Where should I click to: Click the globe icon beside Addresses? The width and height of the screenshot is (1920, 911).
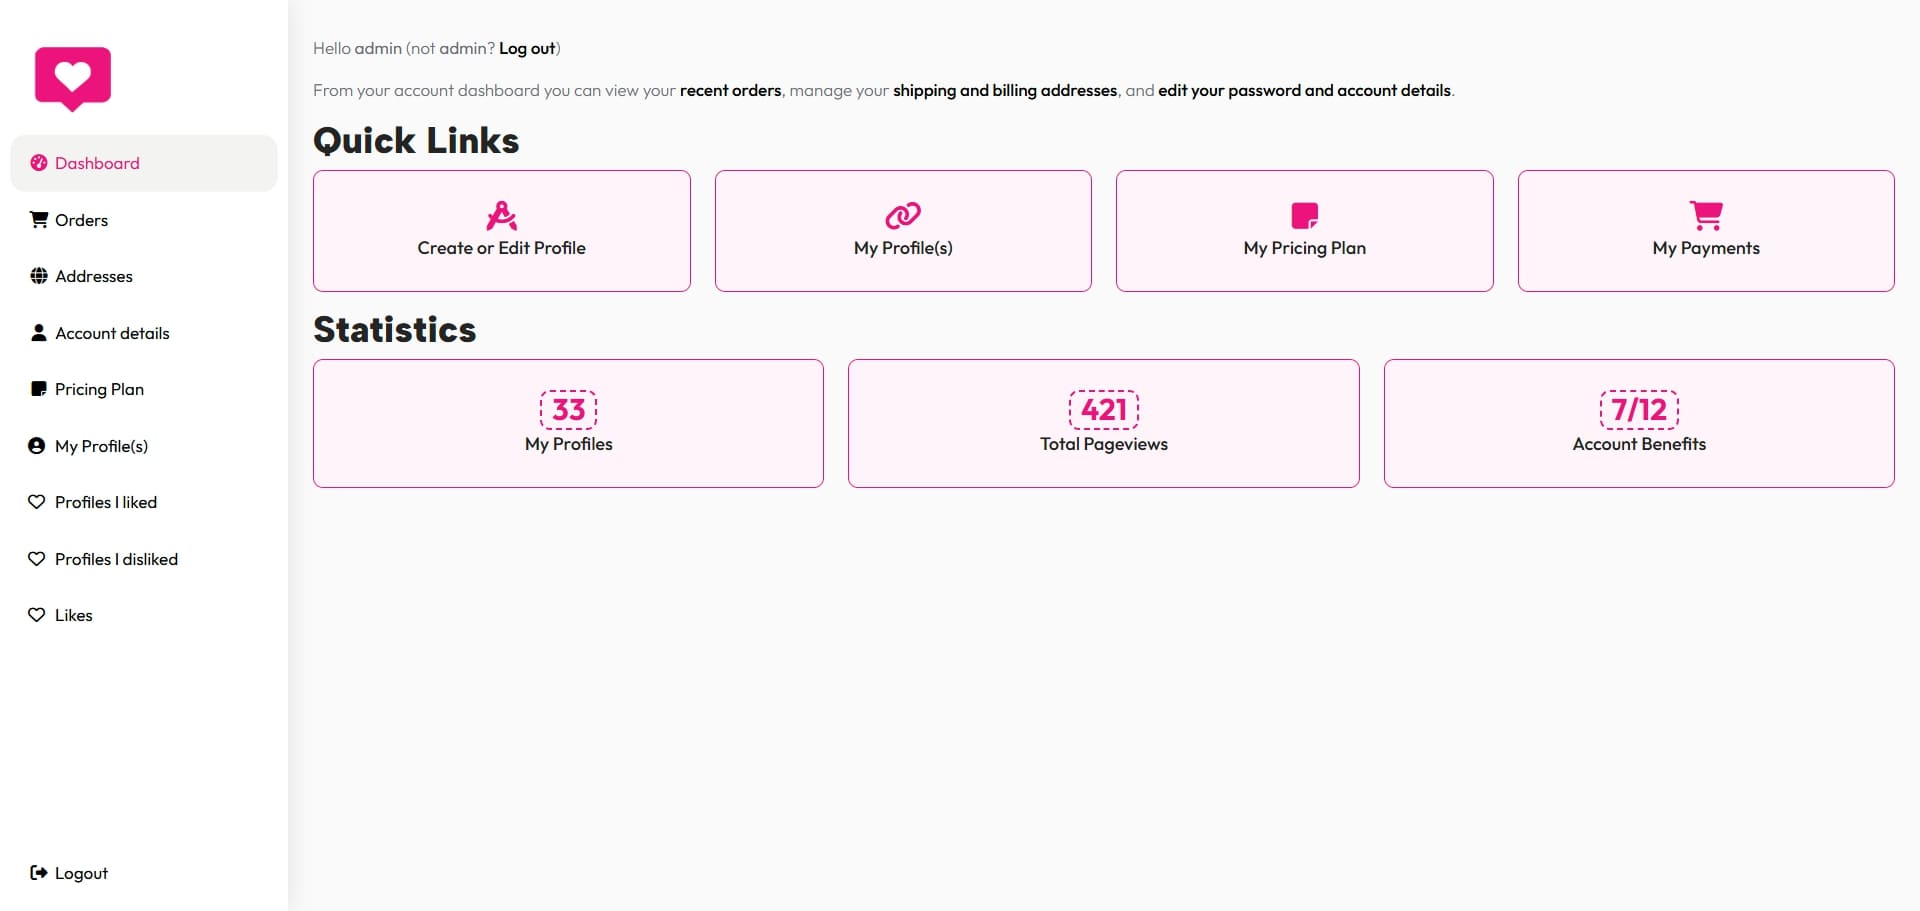(x=39, y=276)
